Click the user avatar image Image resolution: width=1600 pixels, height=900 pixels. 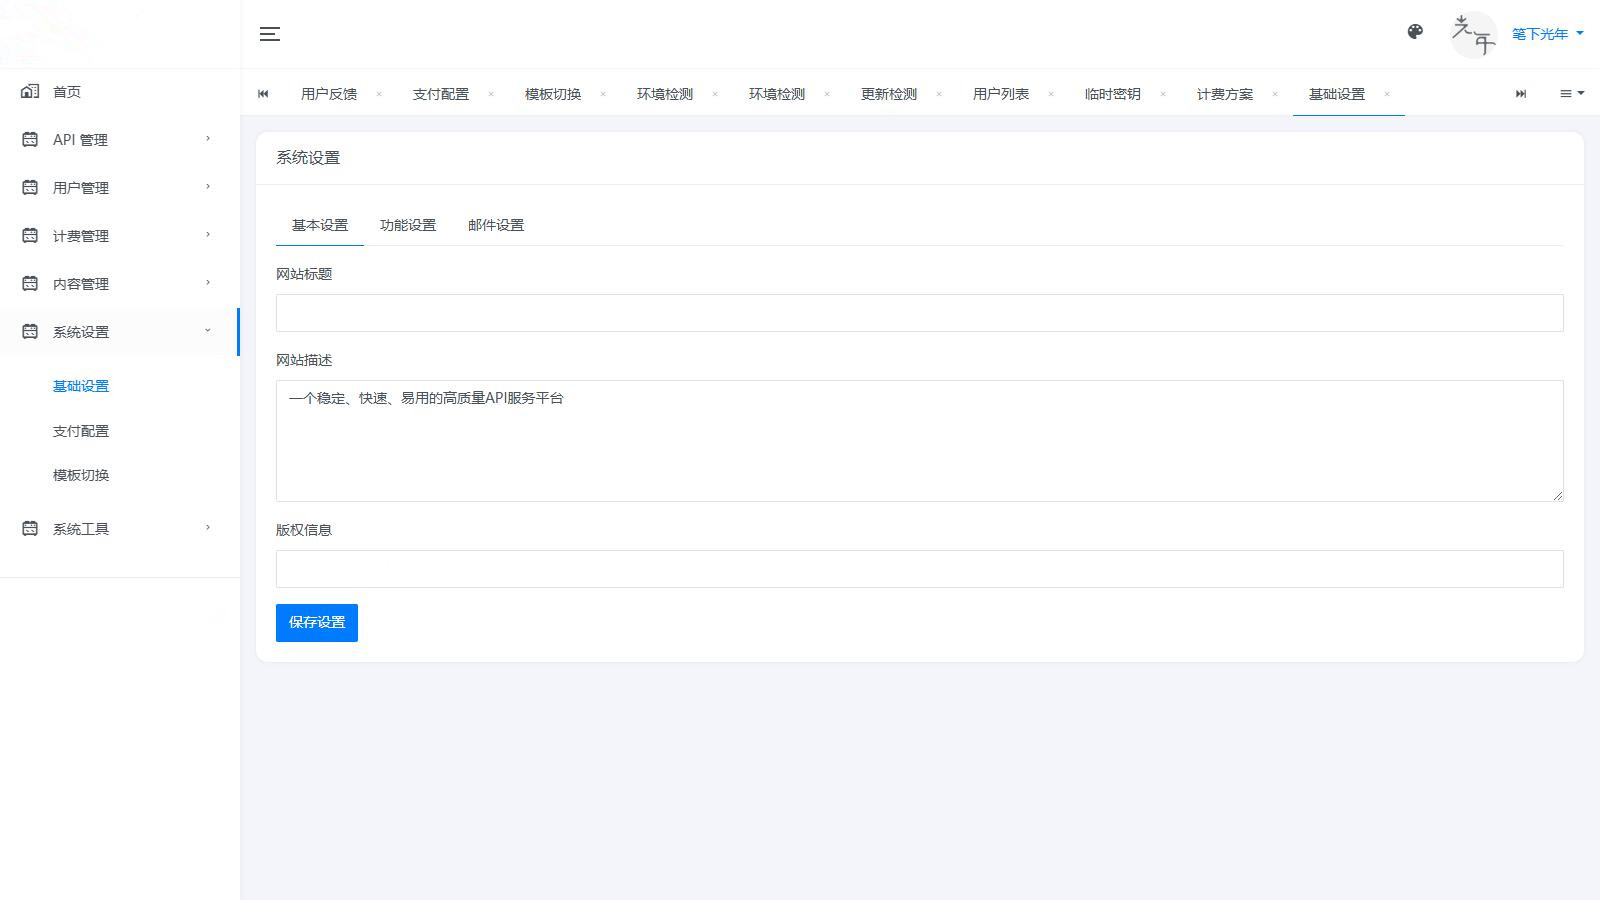1473,35
